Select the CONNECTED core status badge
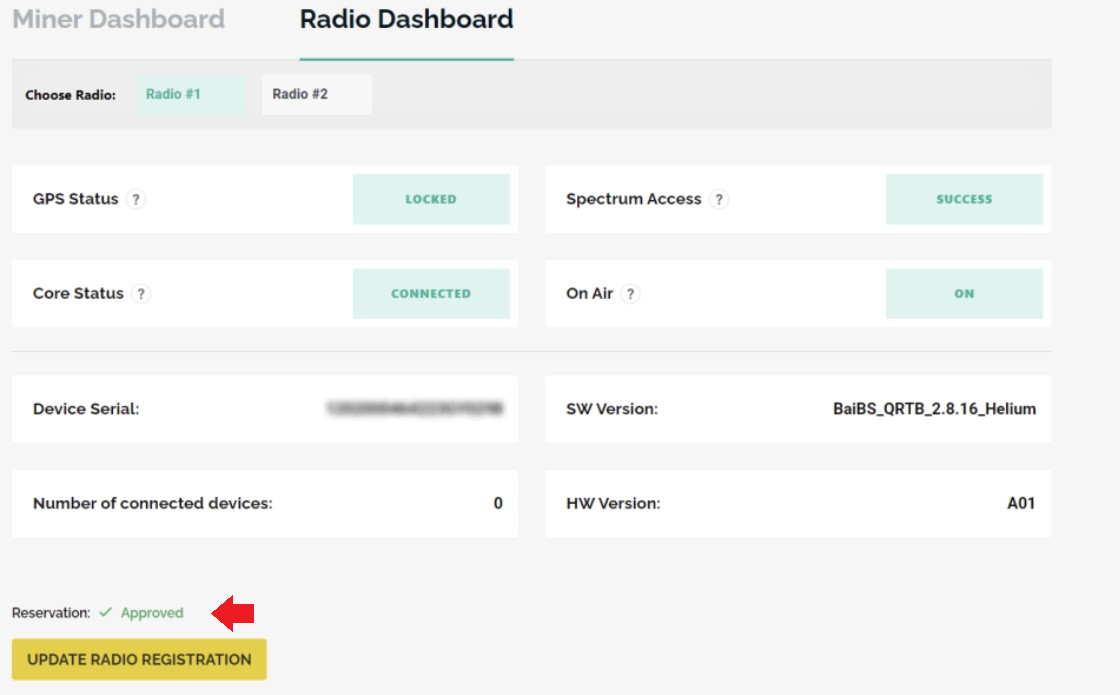Viewport: 1120px width, 695px height. pyautogui.click(x=431, y=294)
